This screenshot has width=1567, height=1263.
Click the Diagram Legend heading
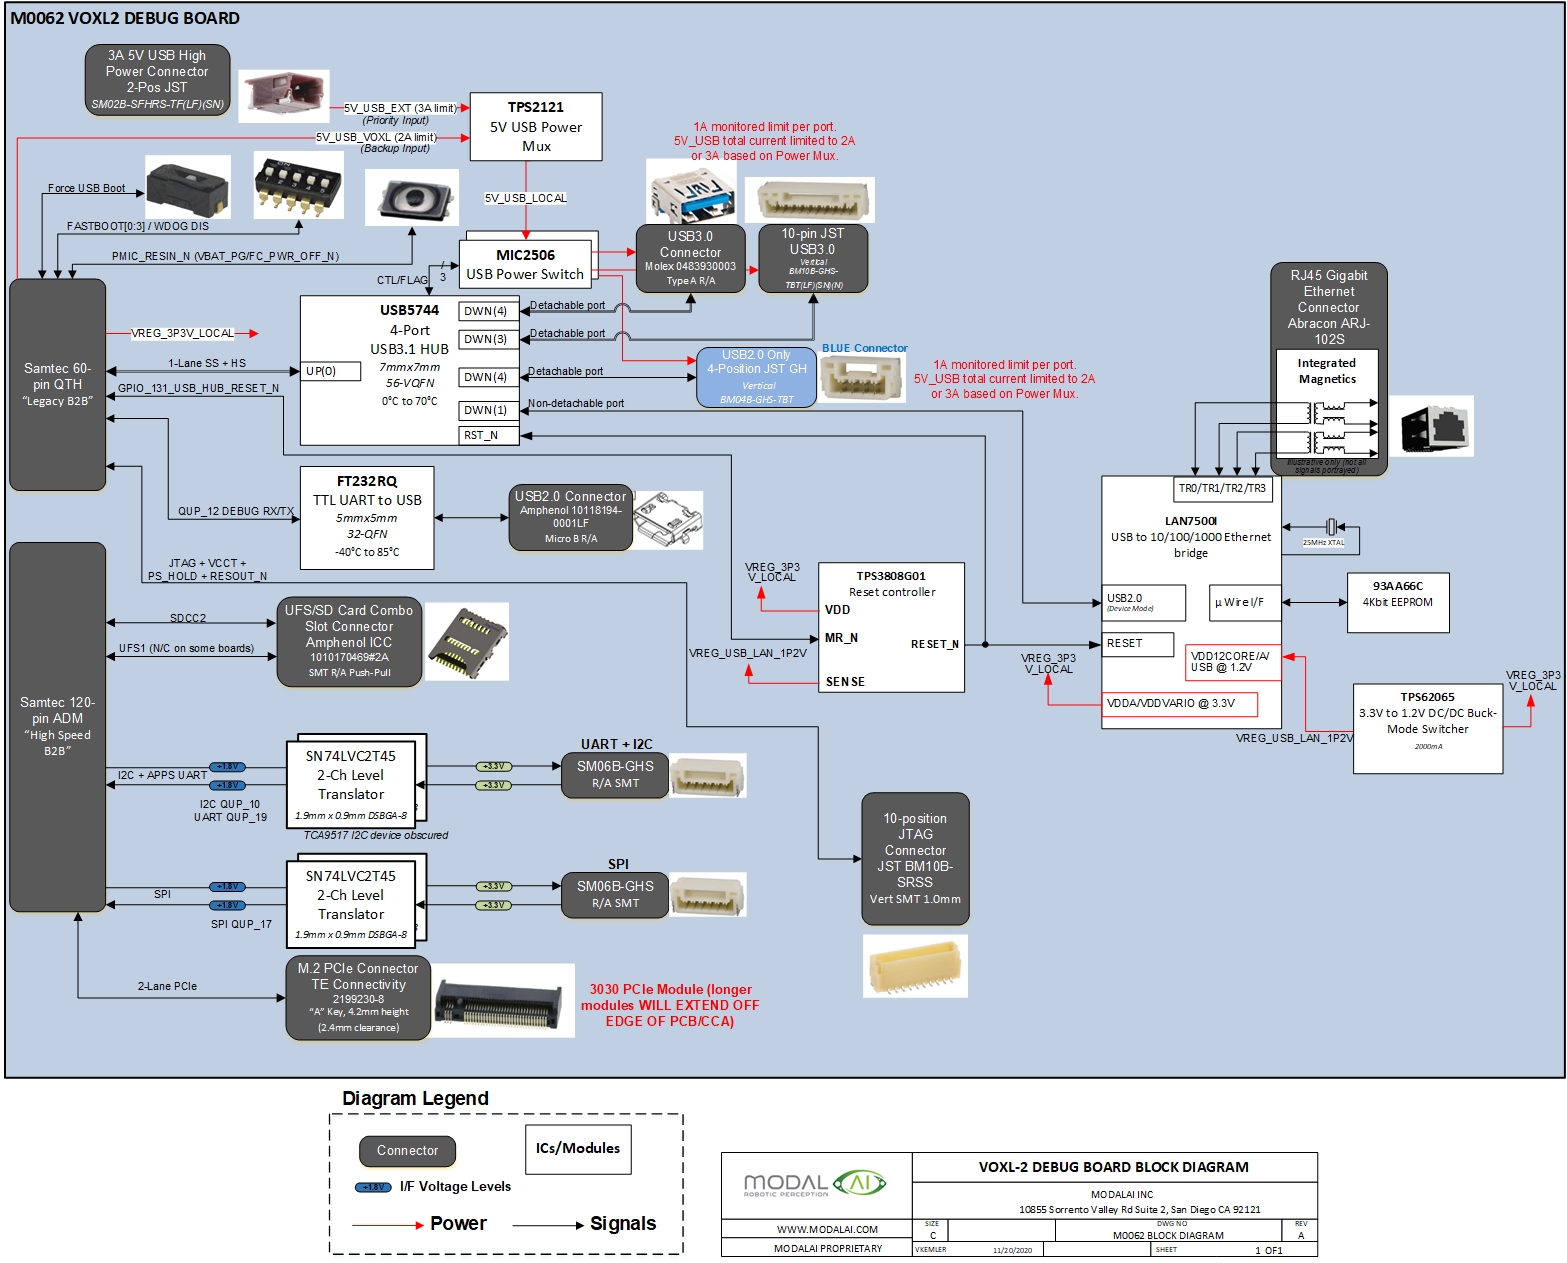tap(415, 1098)
